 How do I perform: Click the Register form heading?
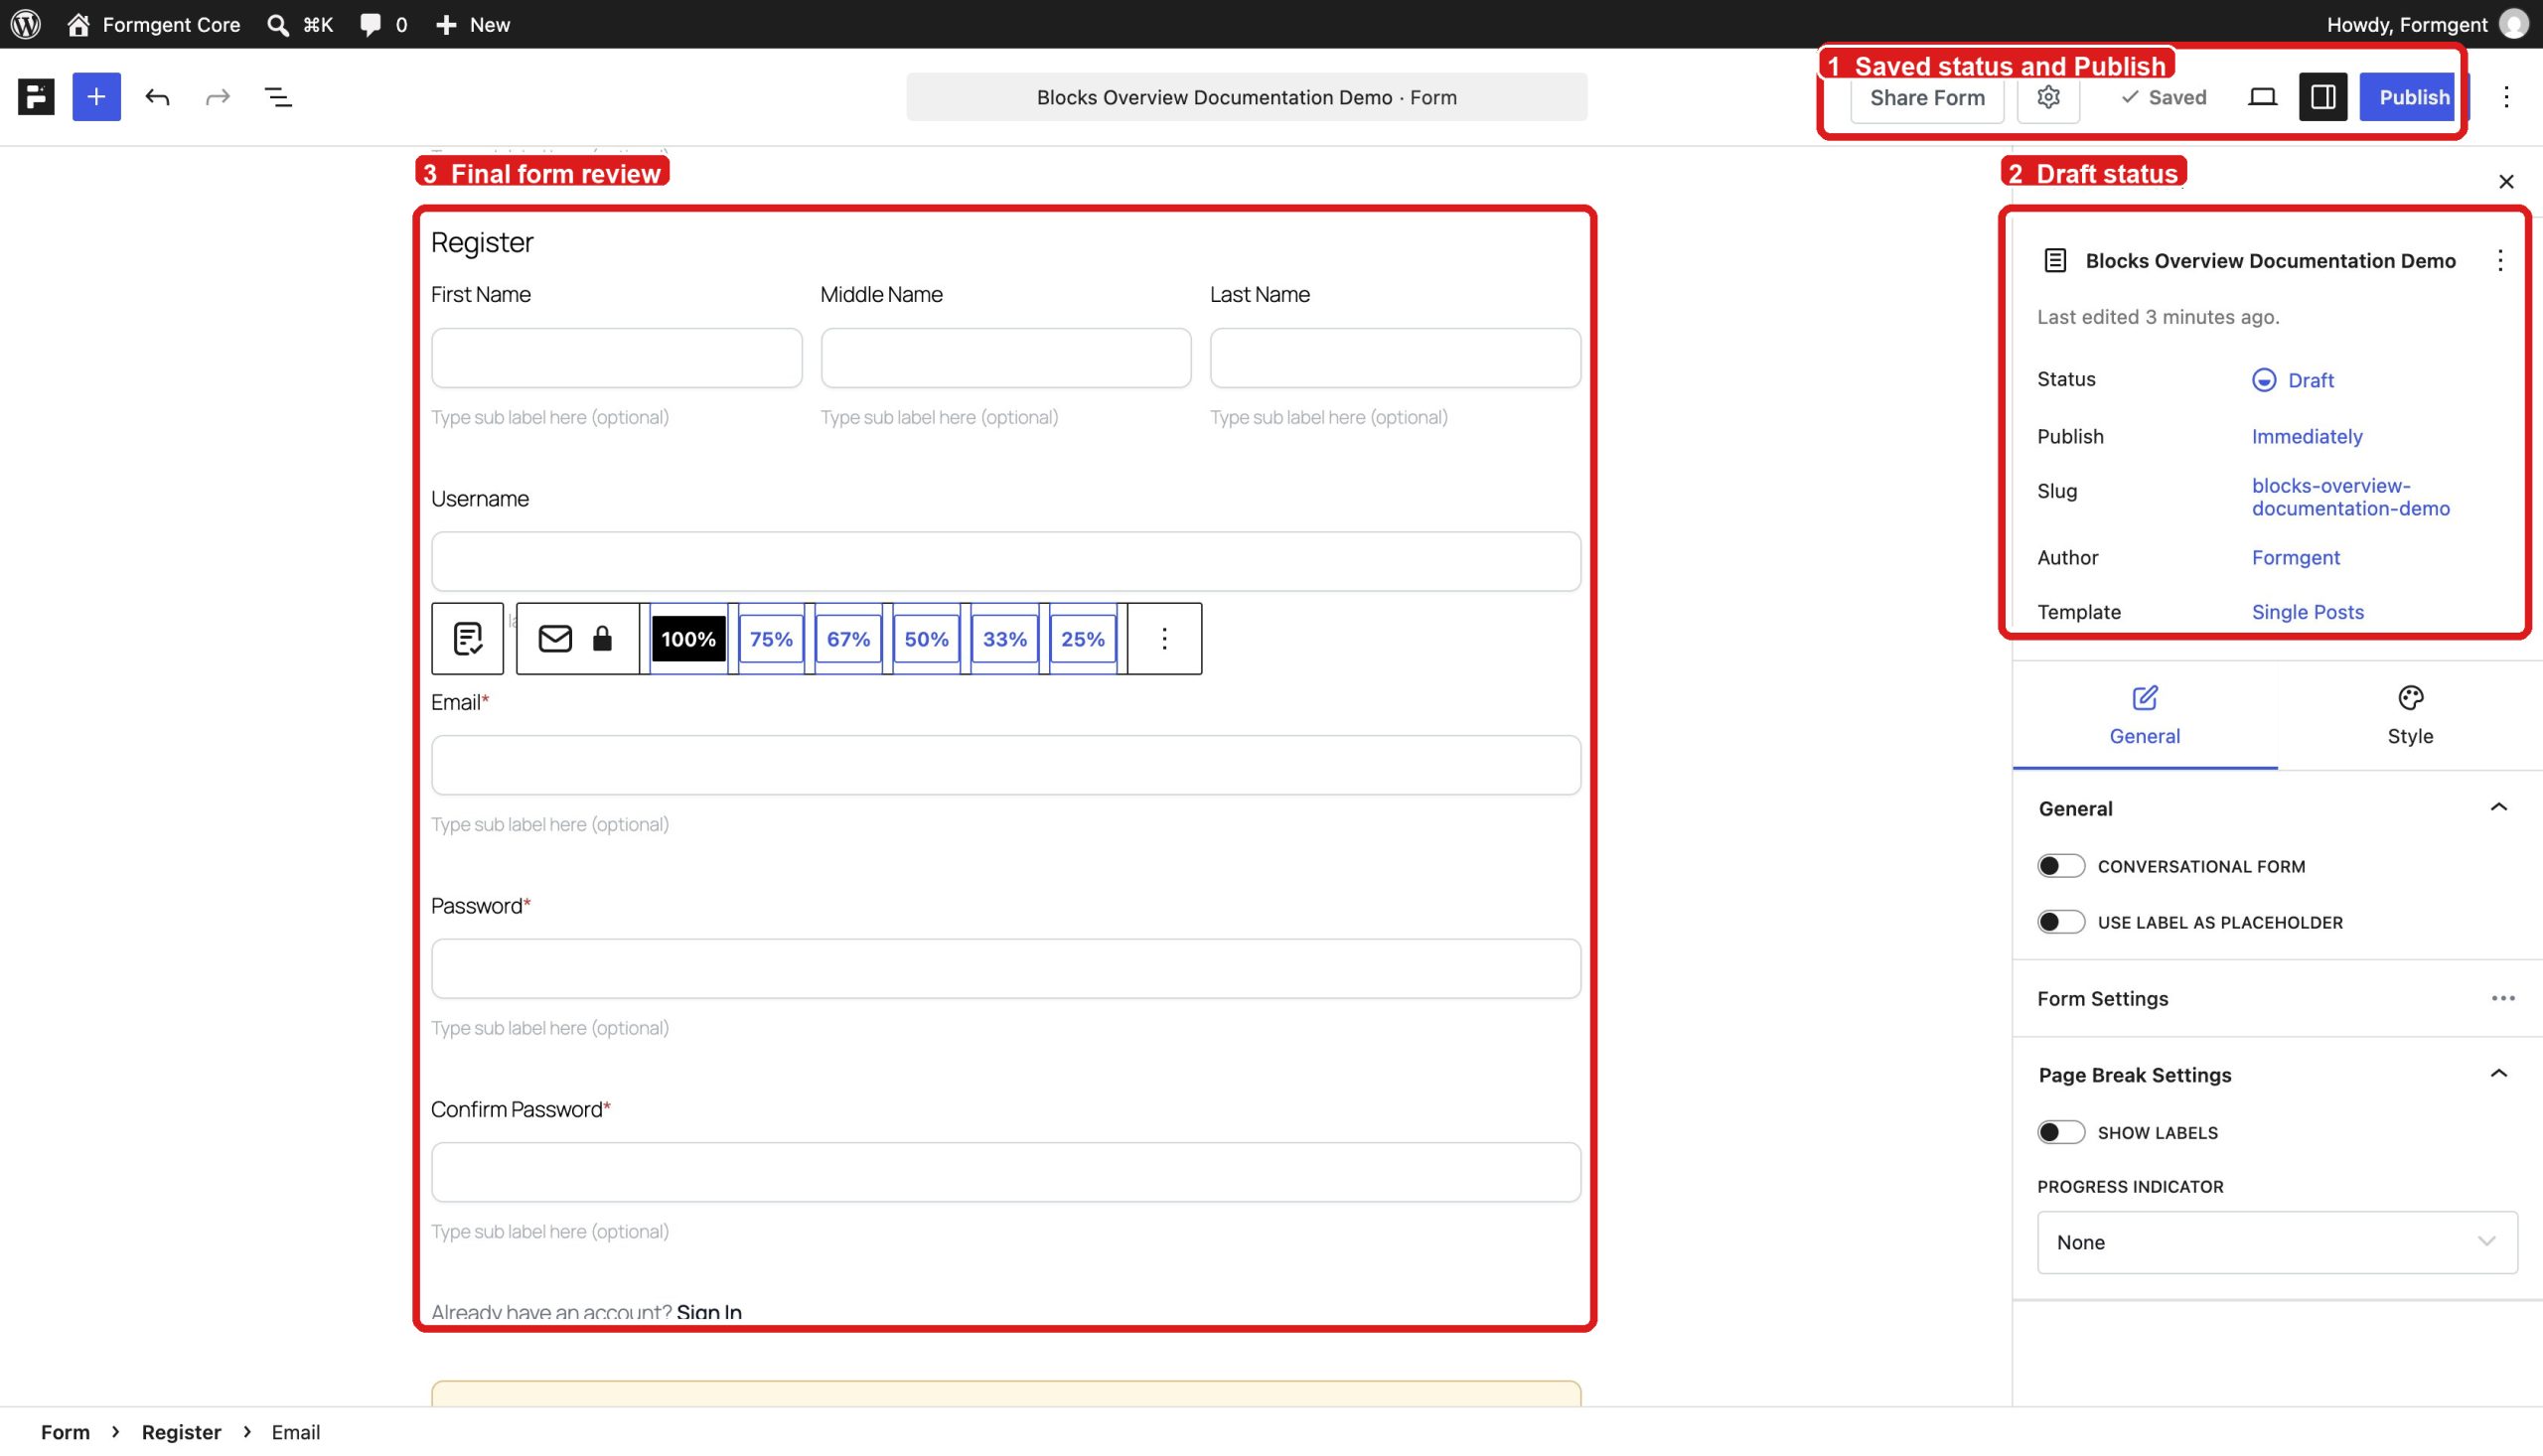pyautogui.click(x=482, y=242)
